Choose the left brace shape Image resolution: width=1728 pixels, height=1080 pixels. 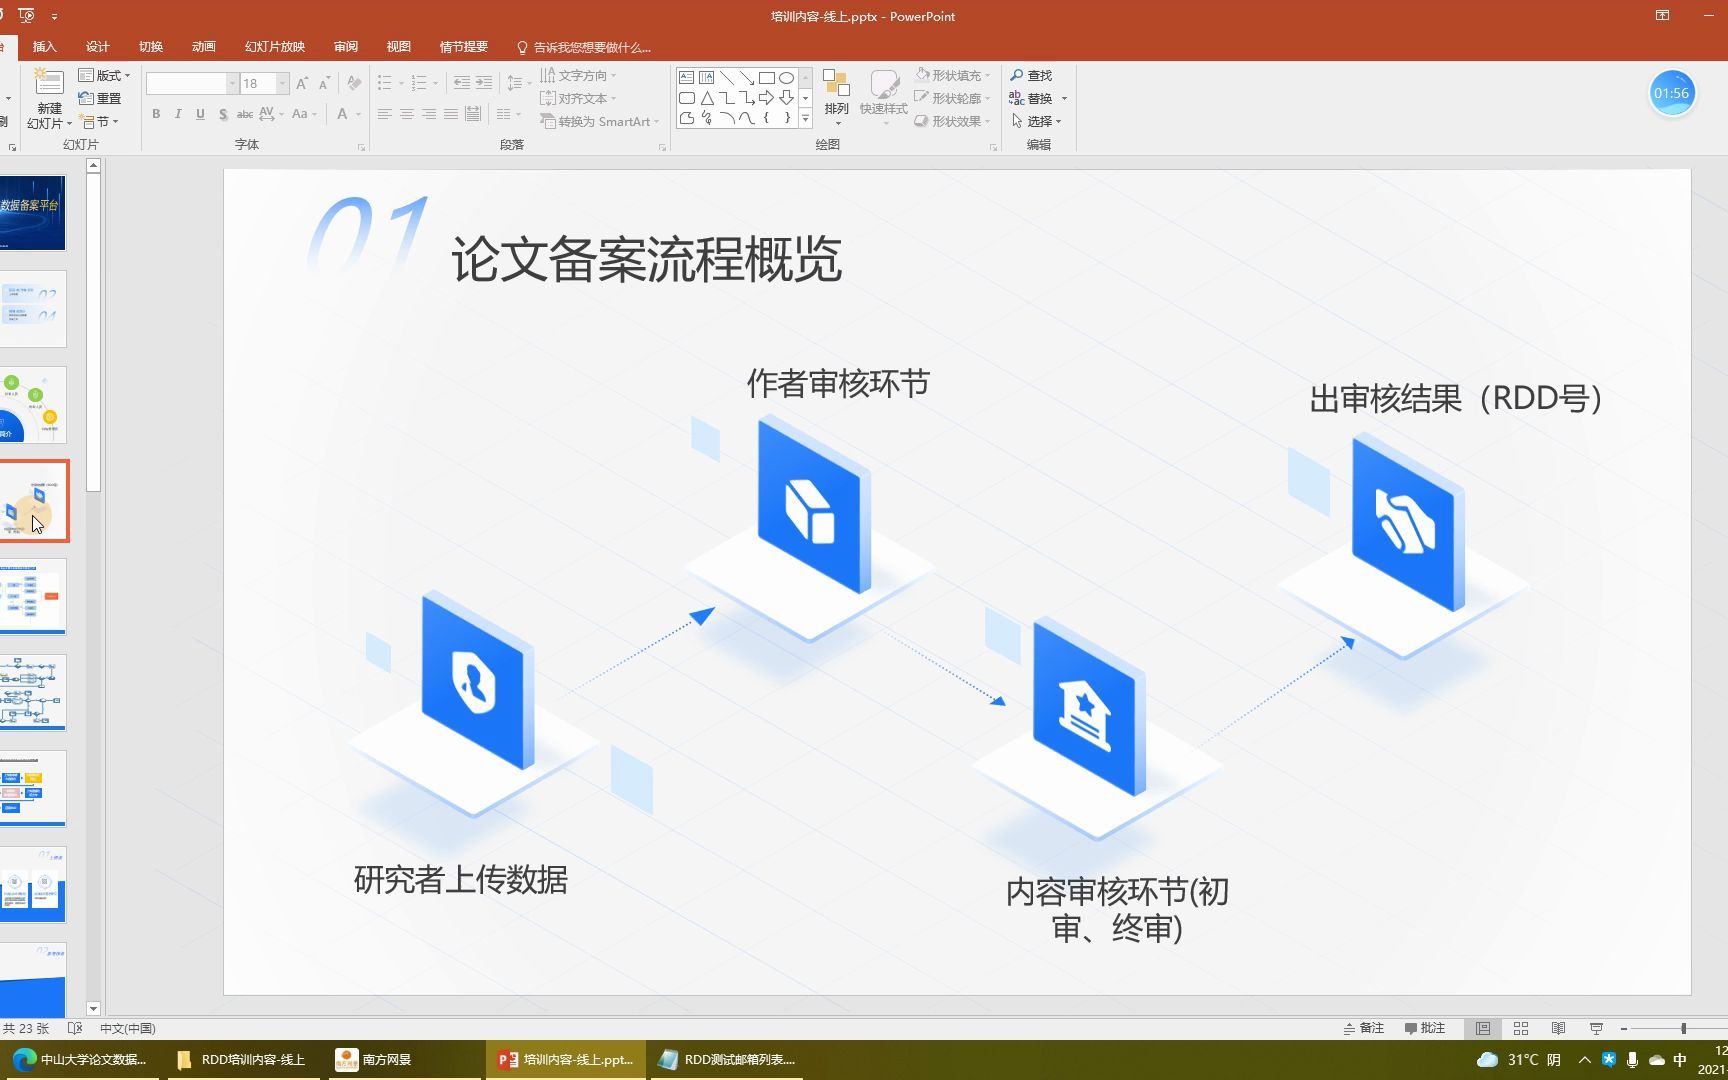[767, 118]
